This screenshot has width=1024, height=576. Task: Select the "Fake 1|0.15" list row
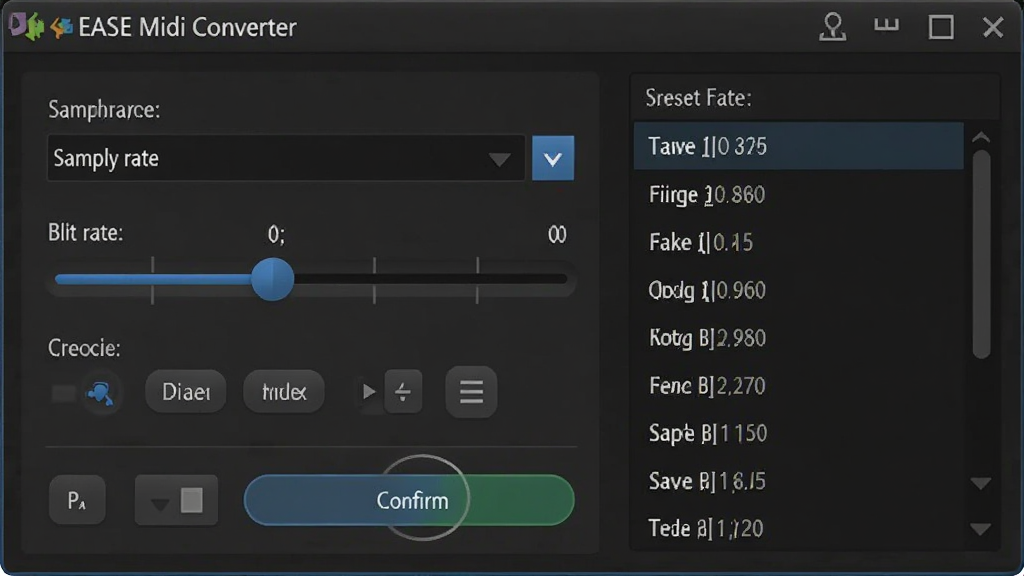[799, 242]
